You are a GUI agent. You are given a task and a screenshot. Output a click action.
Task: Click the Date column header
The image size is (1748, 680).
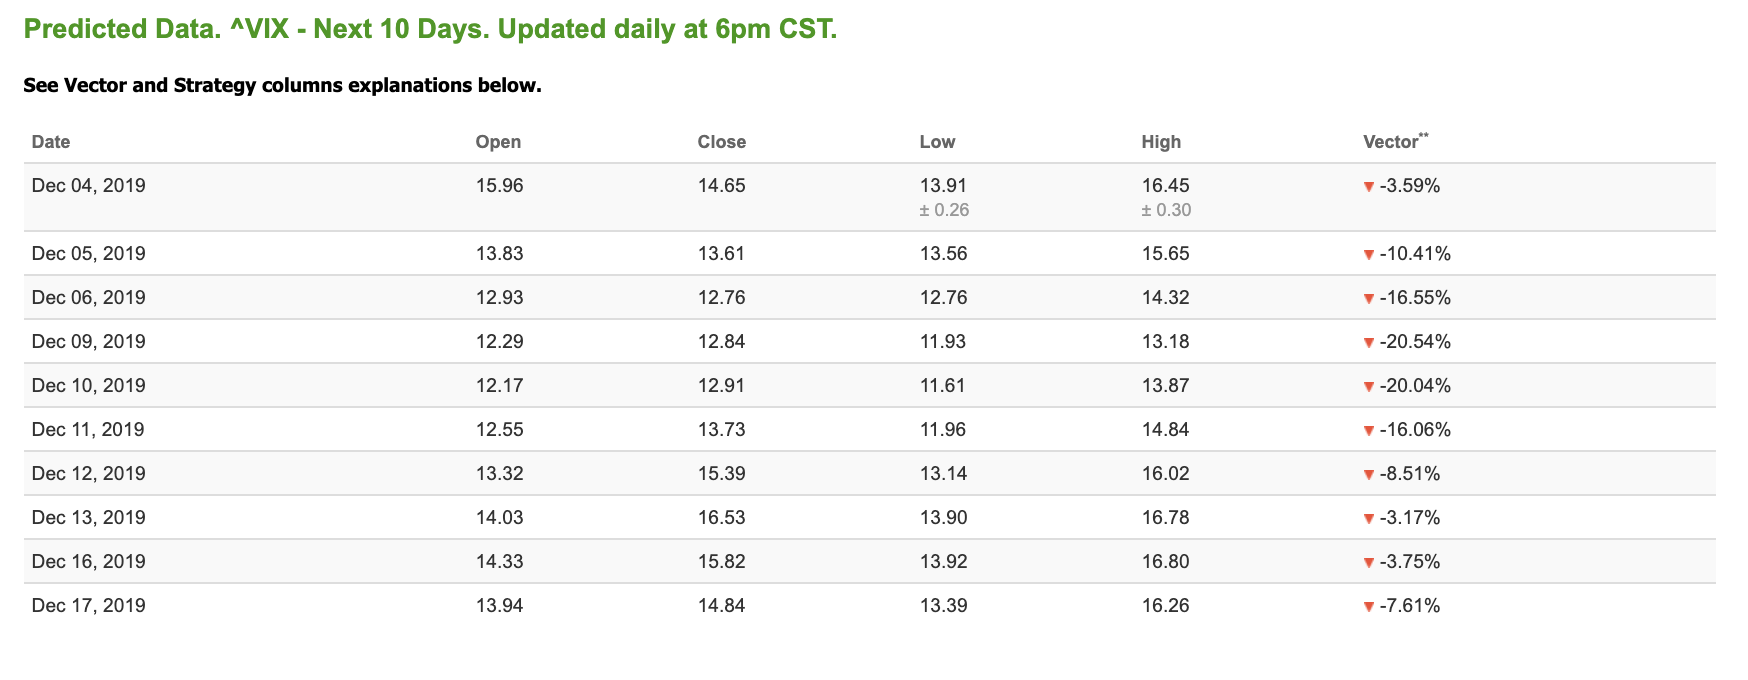click(x=51, y=142)
